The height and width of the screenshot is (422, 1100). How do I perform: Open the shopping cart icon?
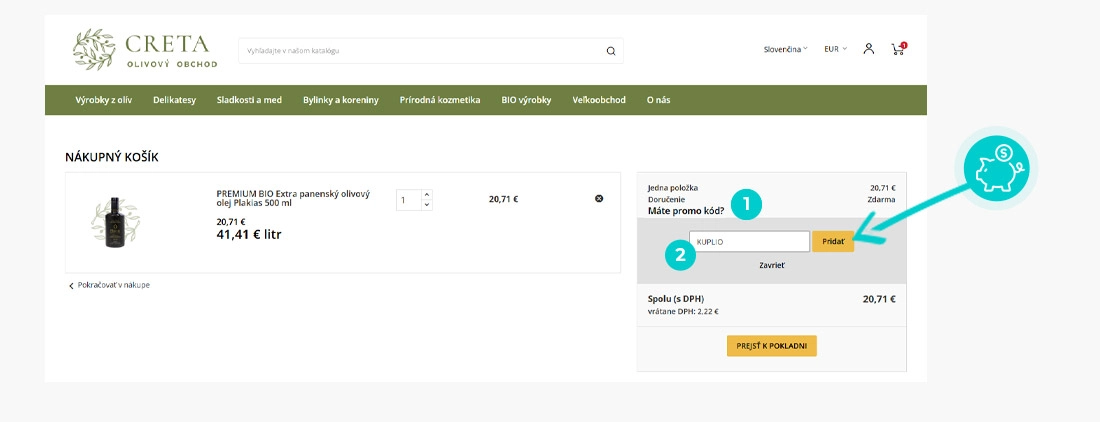(899, 49)
